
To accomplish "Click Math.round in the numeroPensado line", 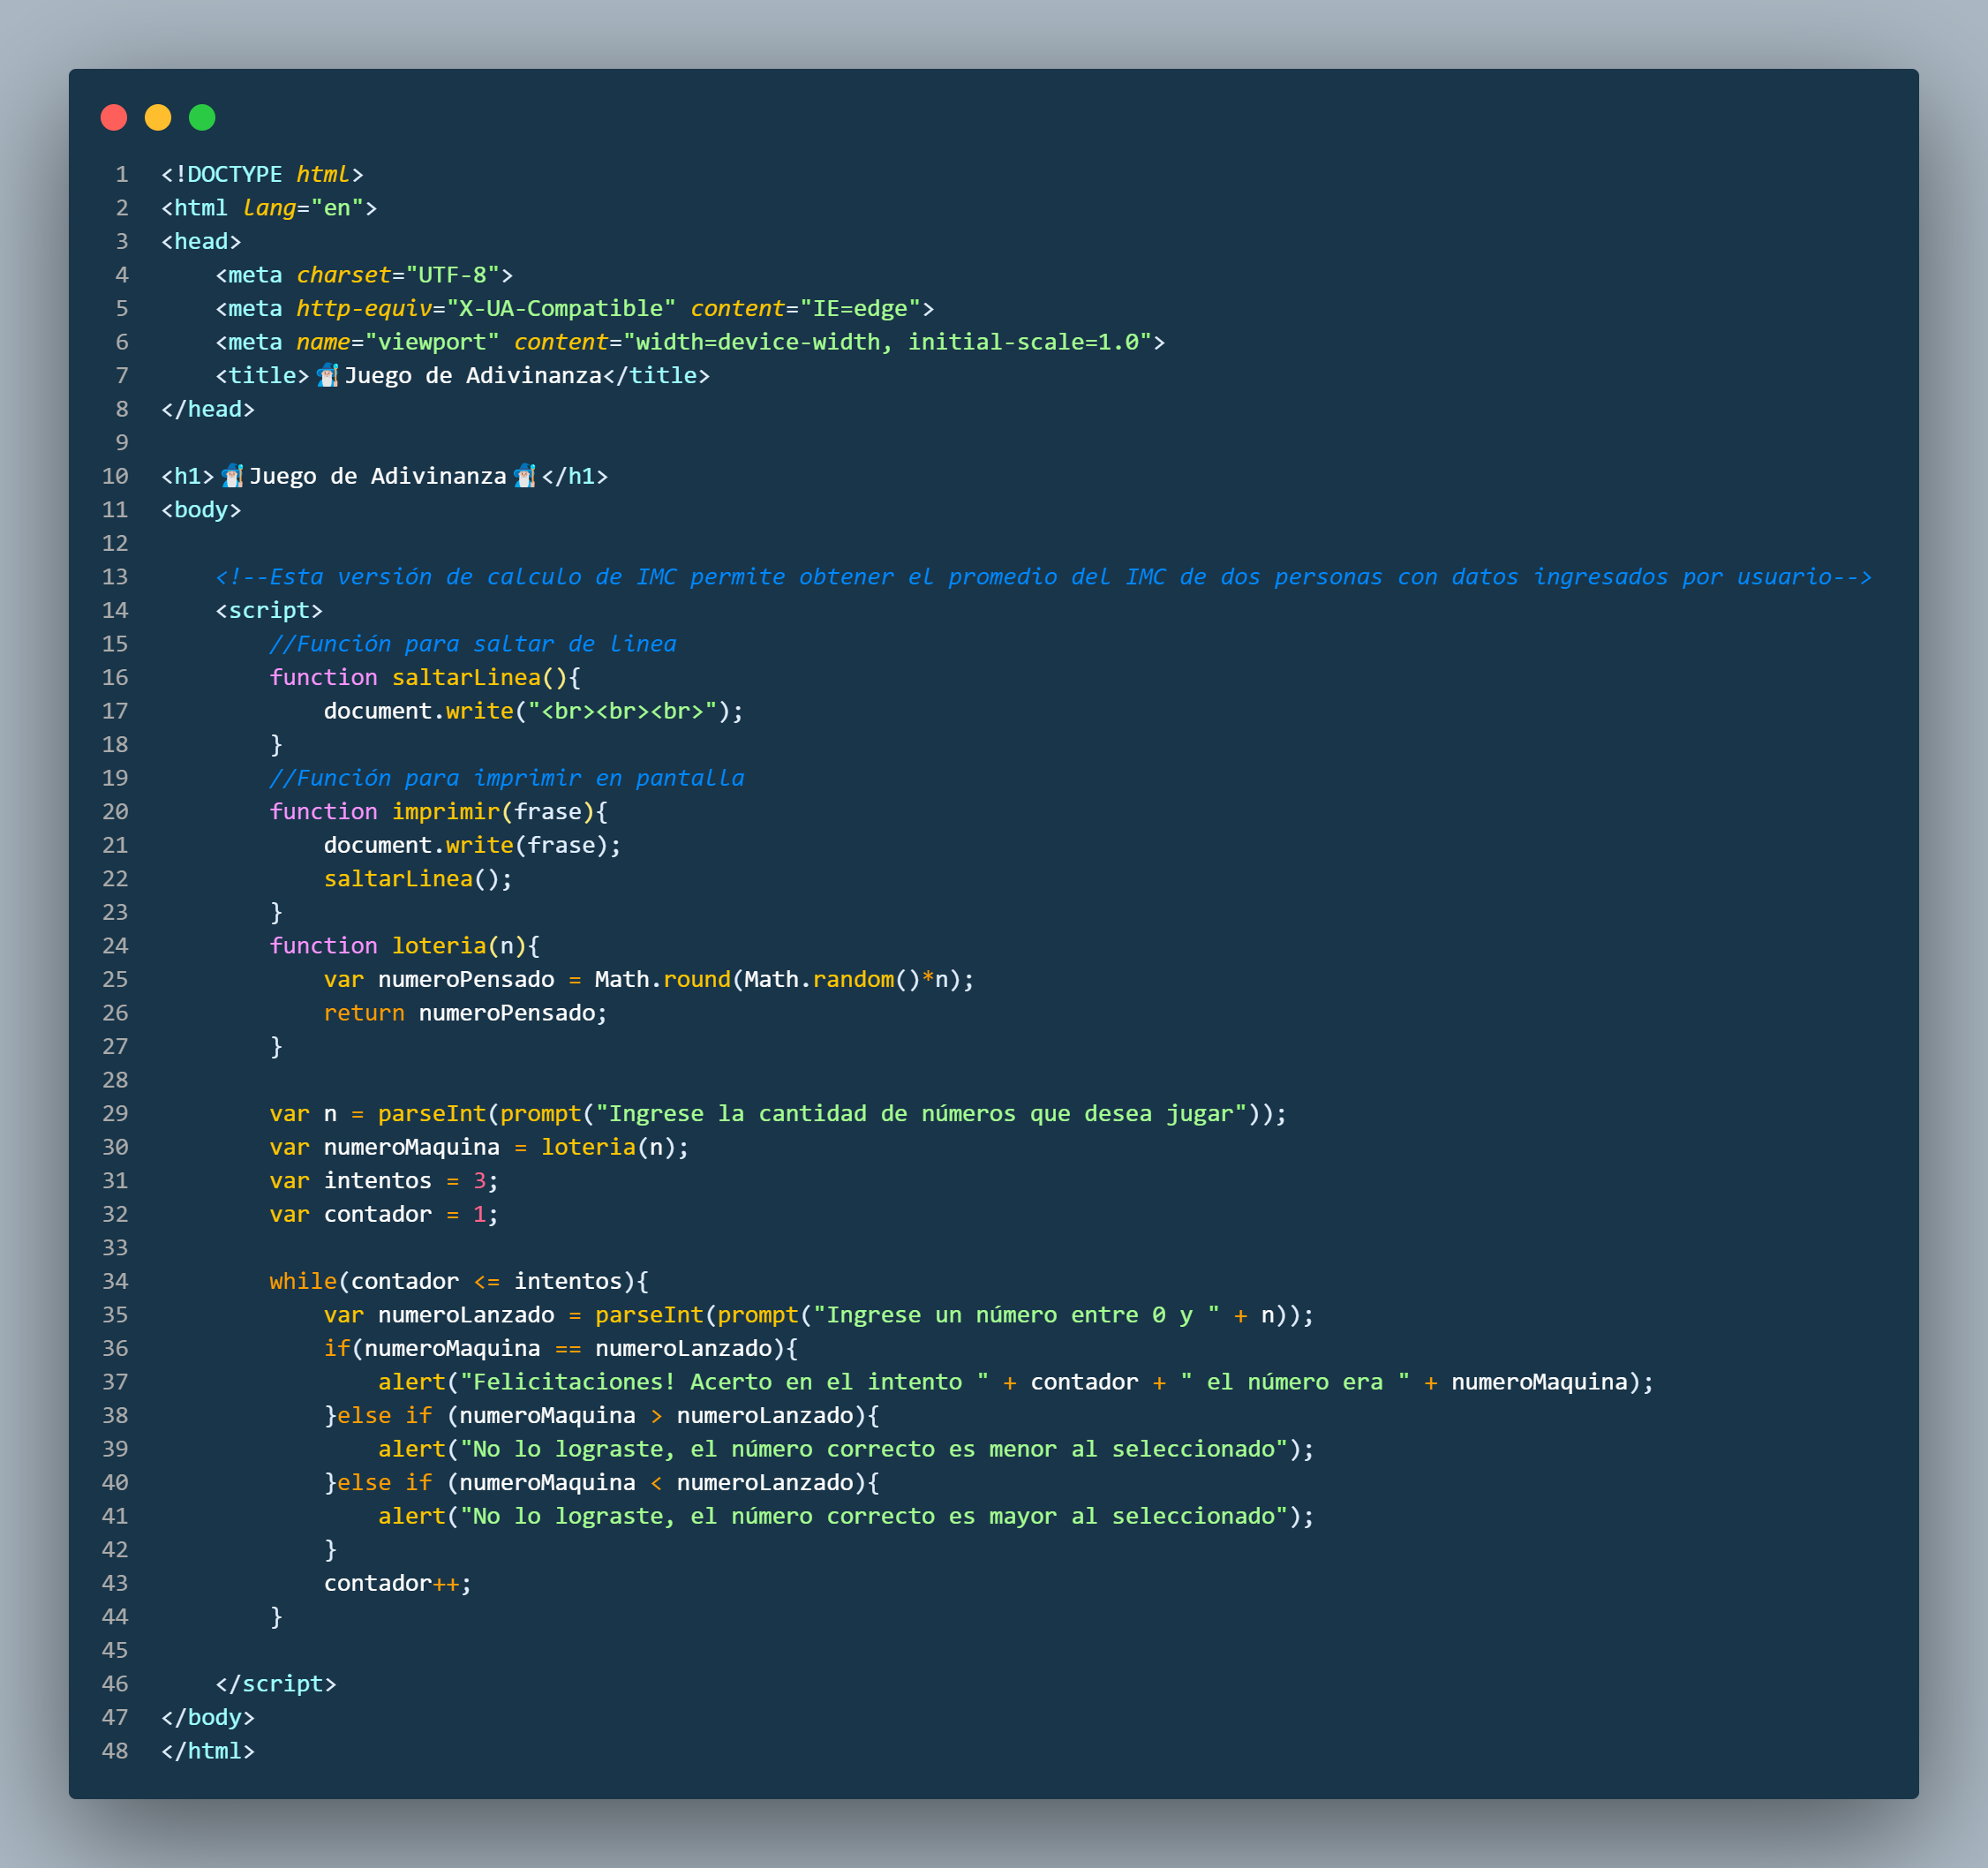I will coord(663,979).
